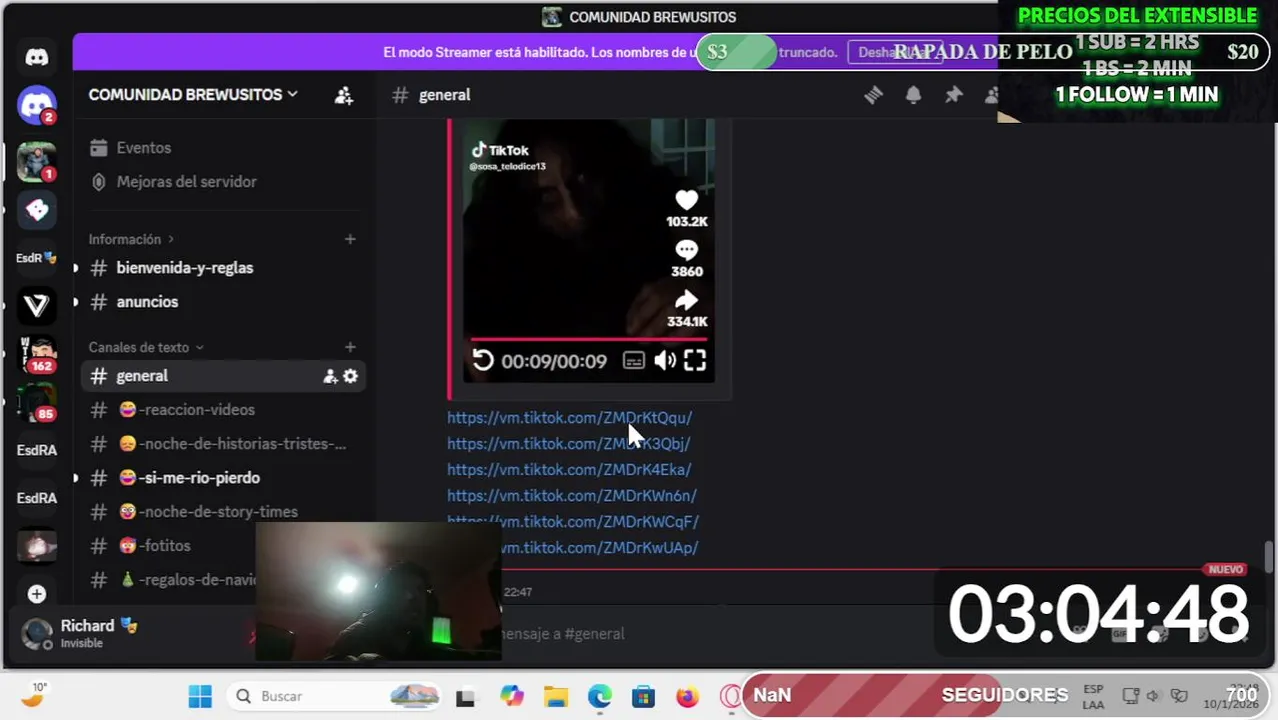Image resolution: width=1278 pixels, height=720 pixels.
Task: Click the TikTok like heart icon
Action: (686, 200)
